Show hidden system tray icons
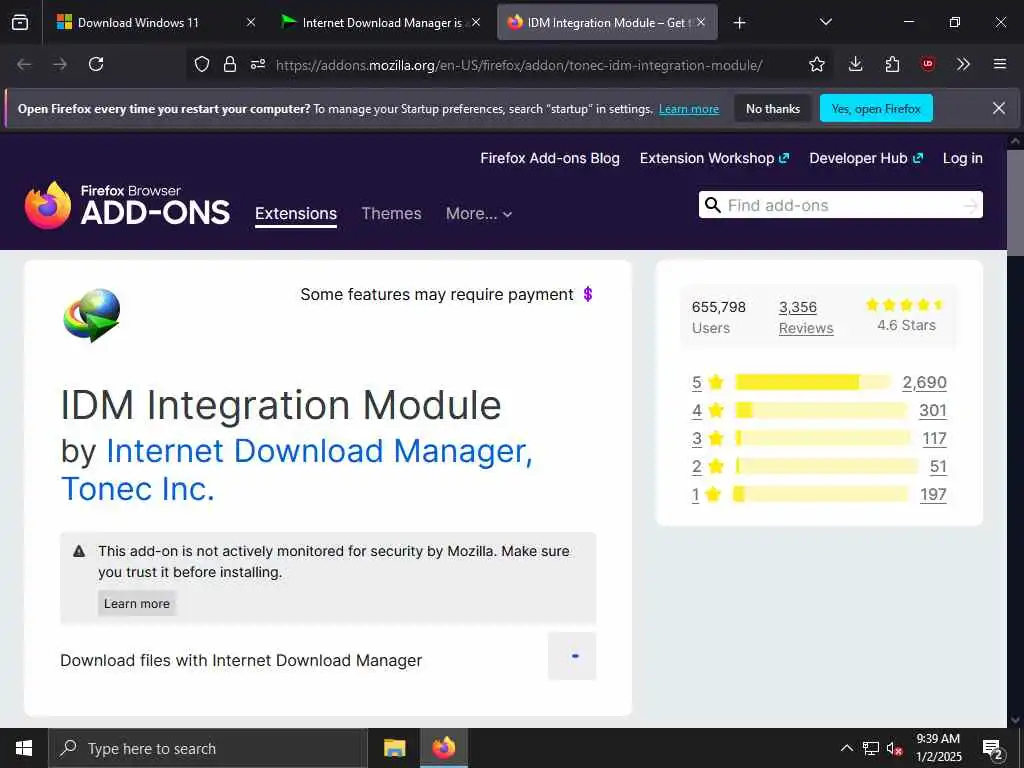This screenshot has height=768, width=1024. point(846,748)
